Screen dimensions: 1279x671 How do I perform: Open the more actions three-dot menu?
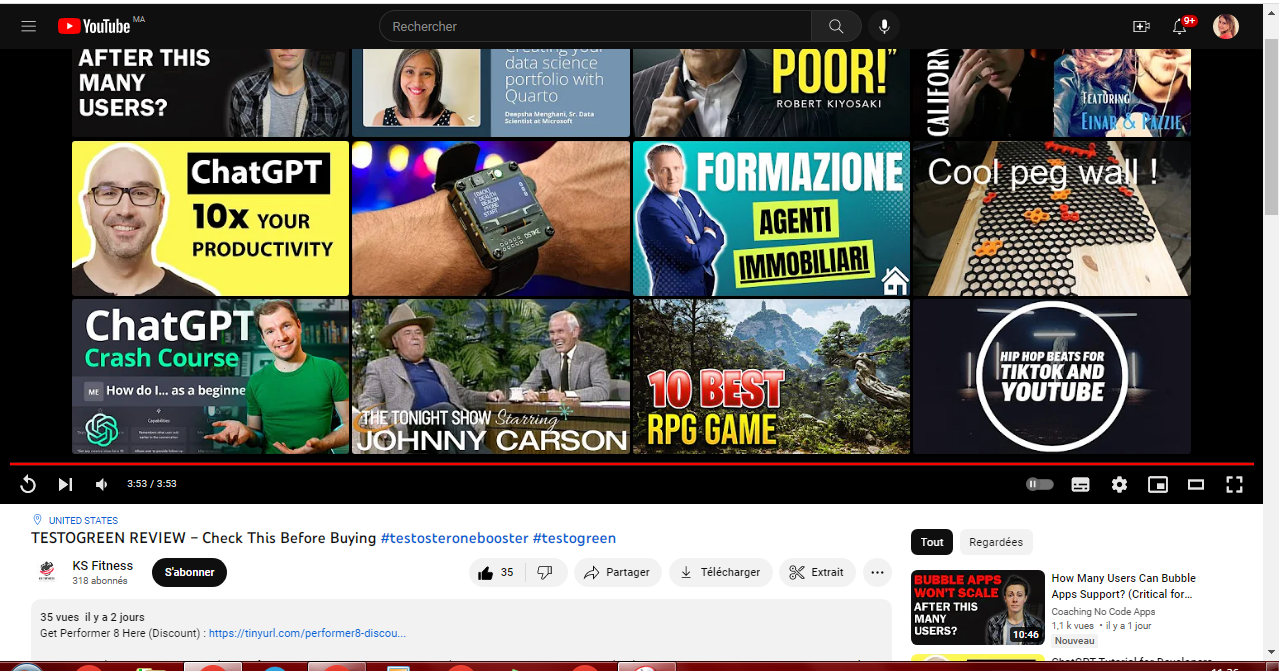coord(877,572)
